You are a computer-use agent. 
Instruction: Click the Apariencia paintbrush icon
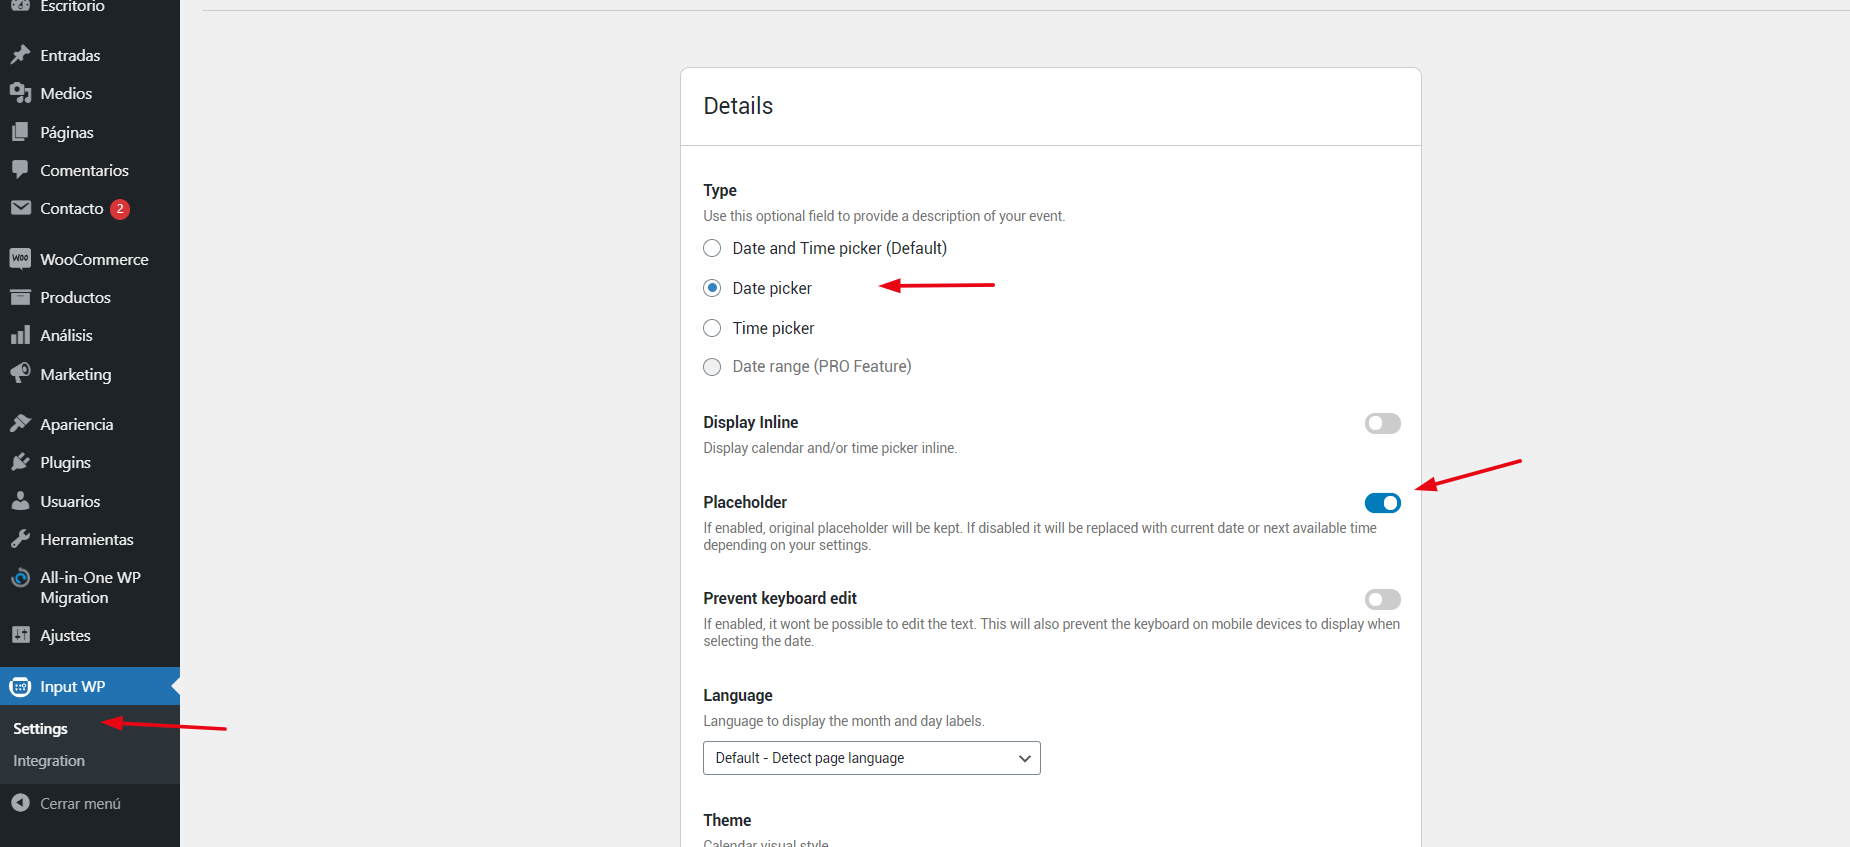20,424
